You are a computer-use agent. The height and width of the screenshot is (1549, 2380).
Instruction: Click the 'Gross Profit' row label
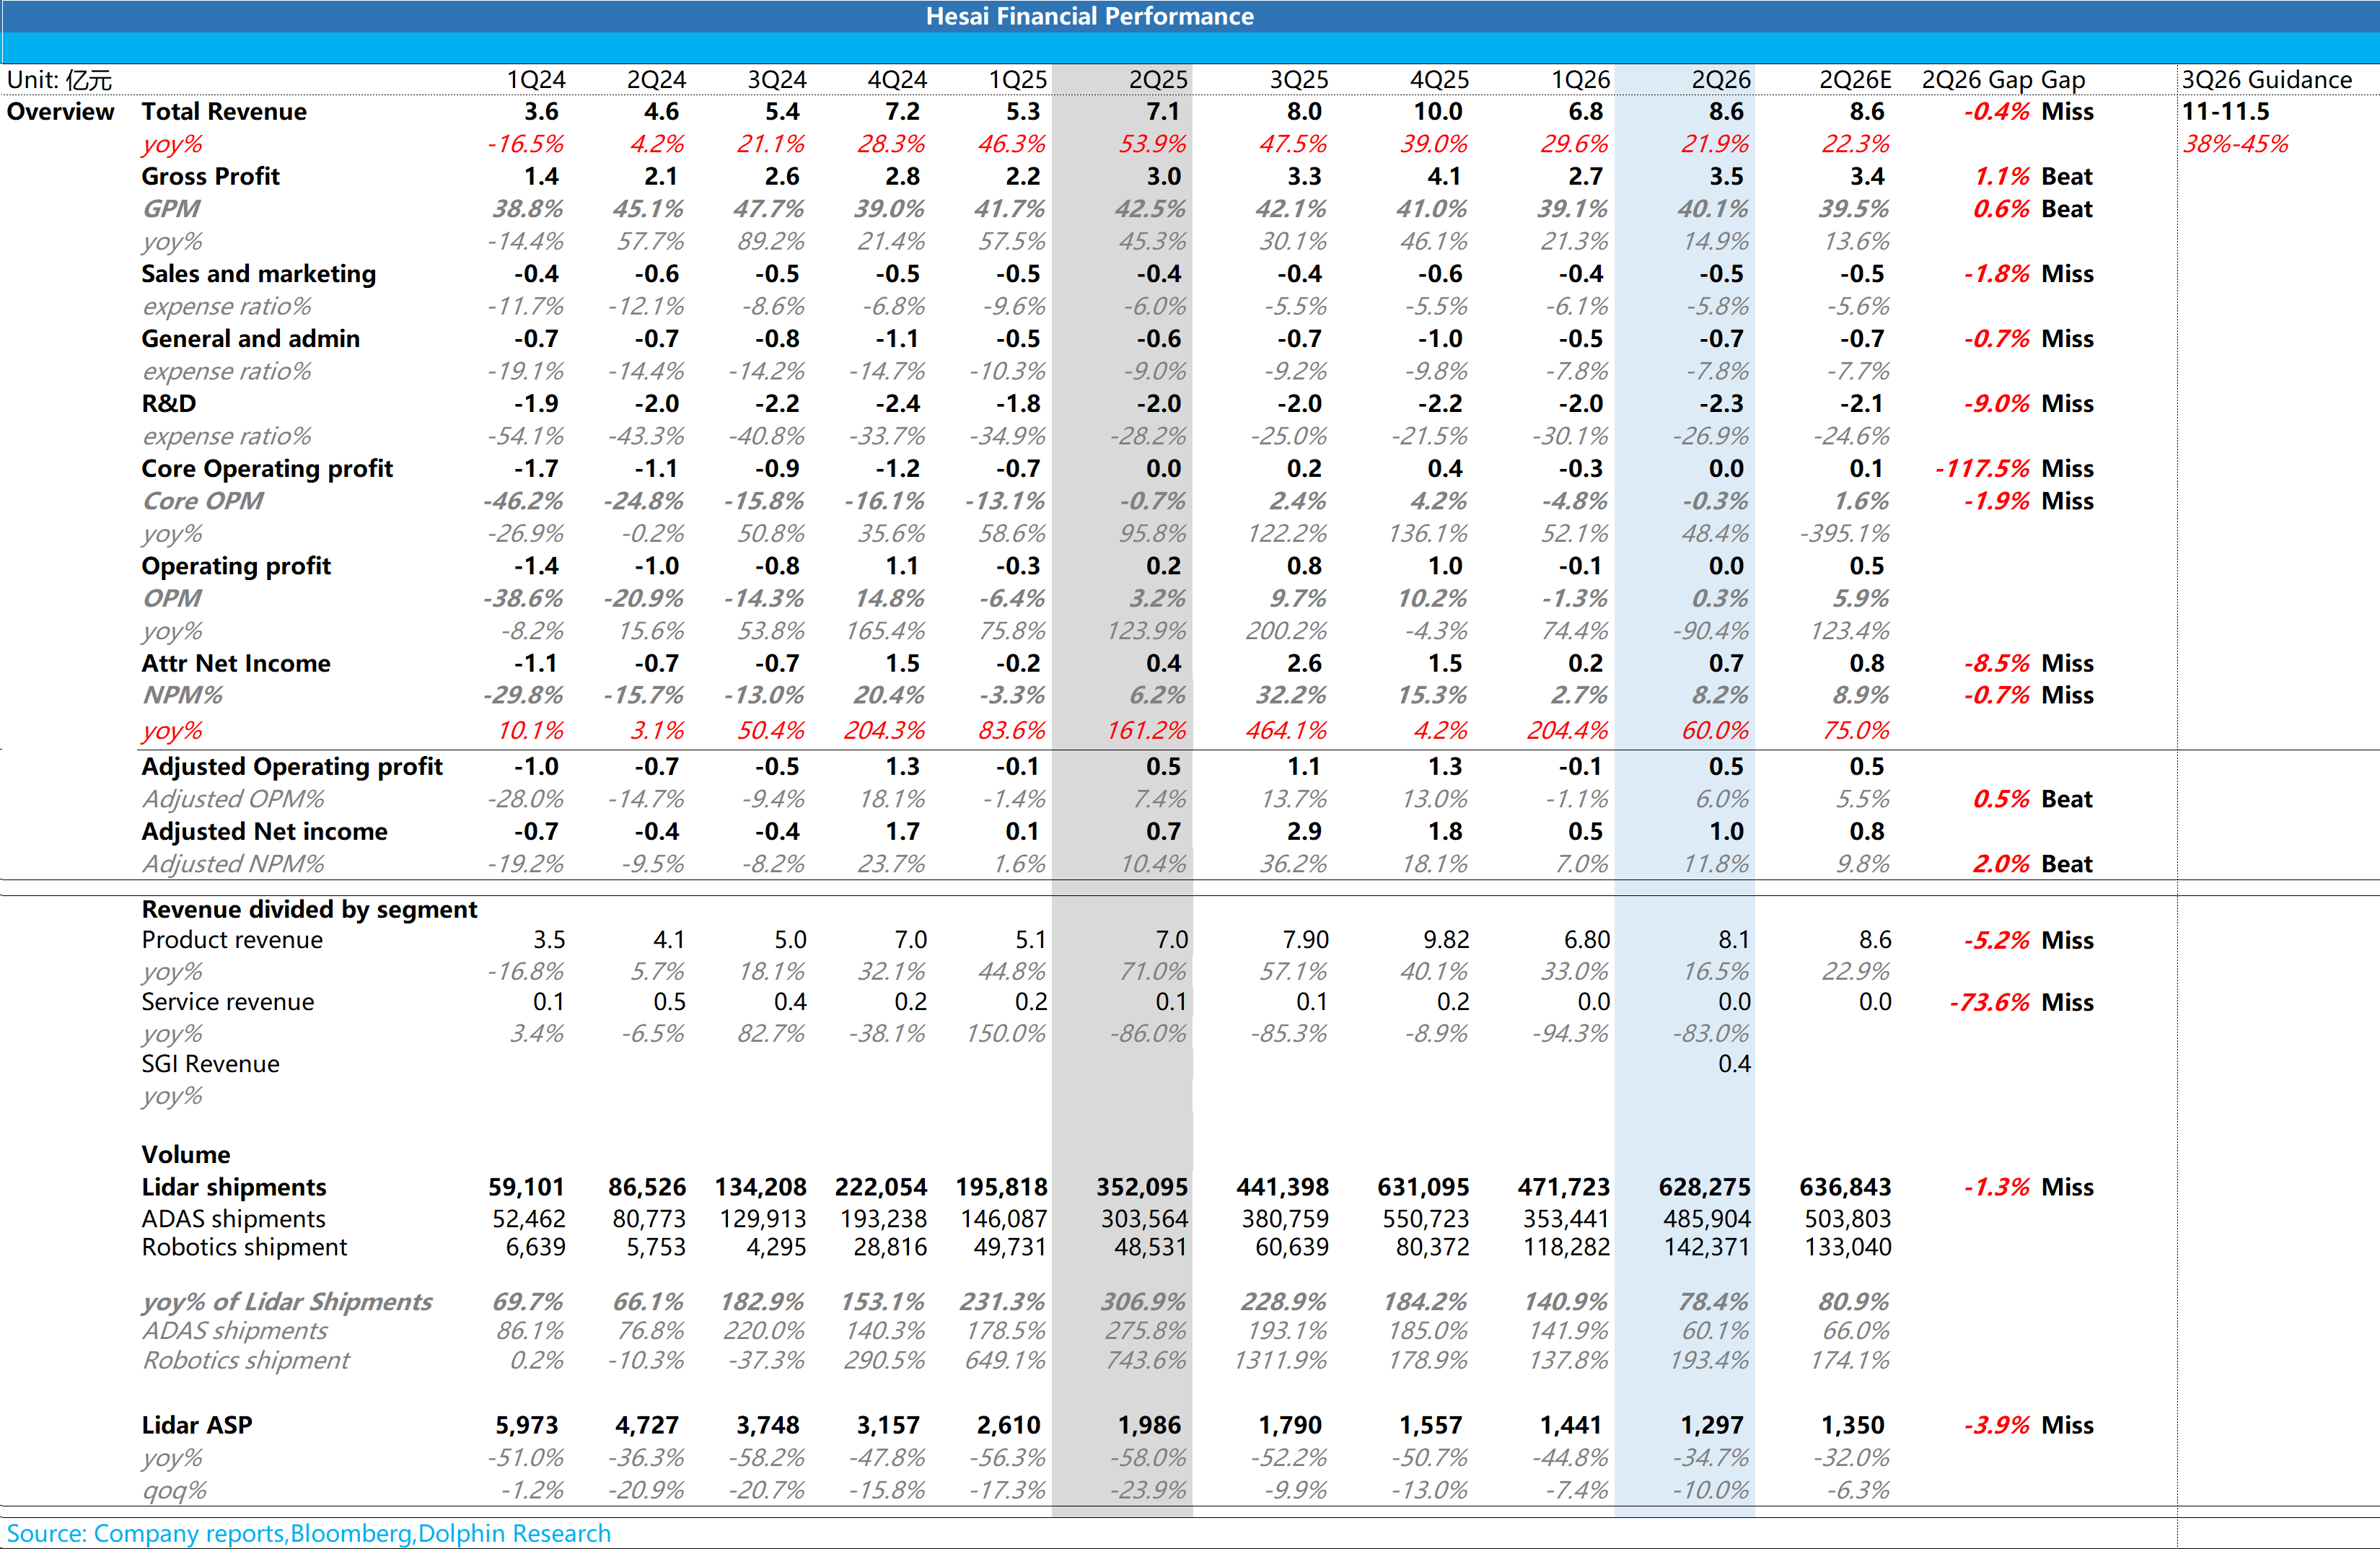(x=210, y=176)
